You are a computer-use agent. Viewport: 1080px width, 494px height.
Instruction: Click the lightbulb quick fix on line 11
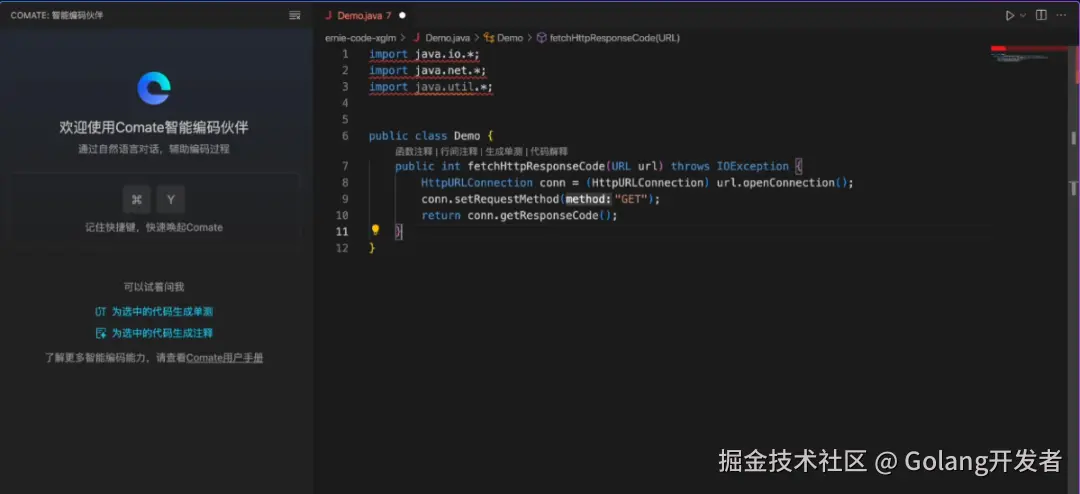click(375, 230)
